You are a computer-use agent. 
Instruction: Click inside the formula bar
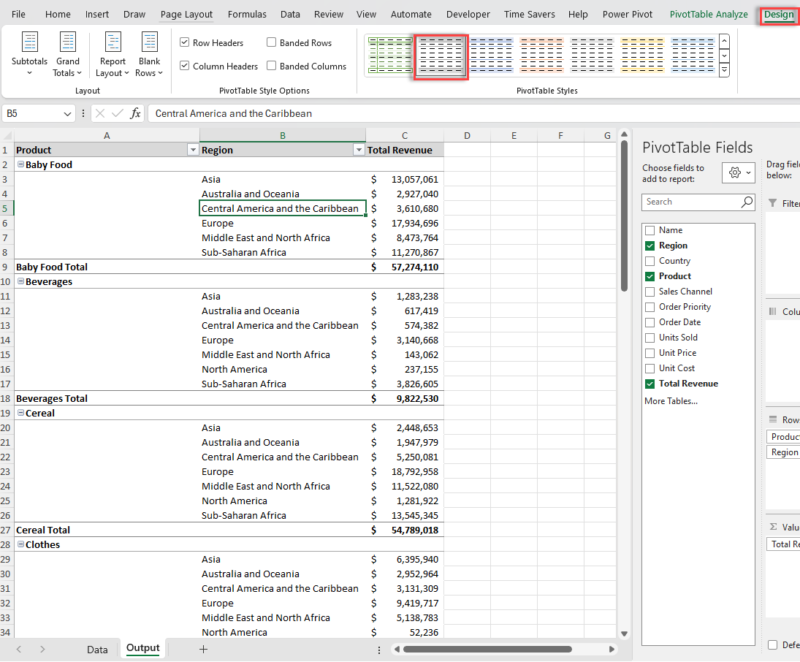pos(300,115)
